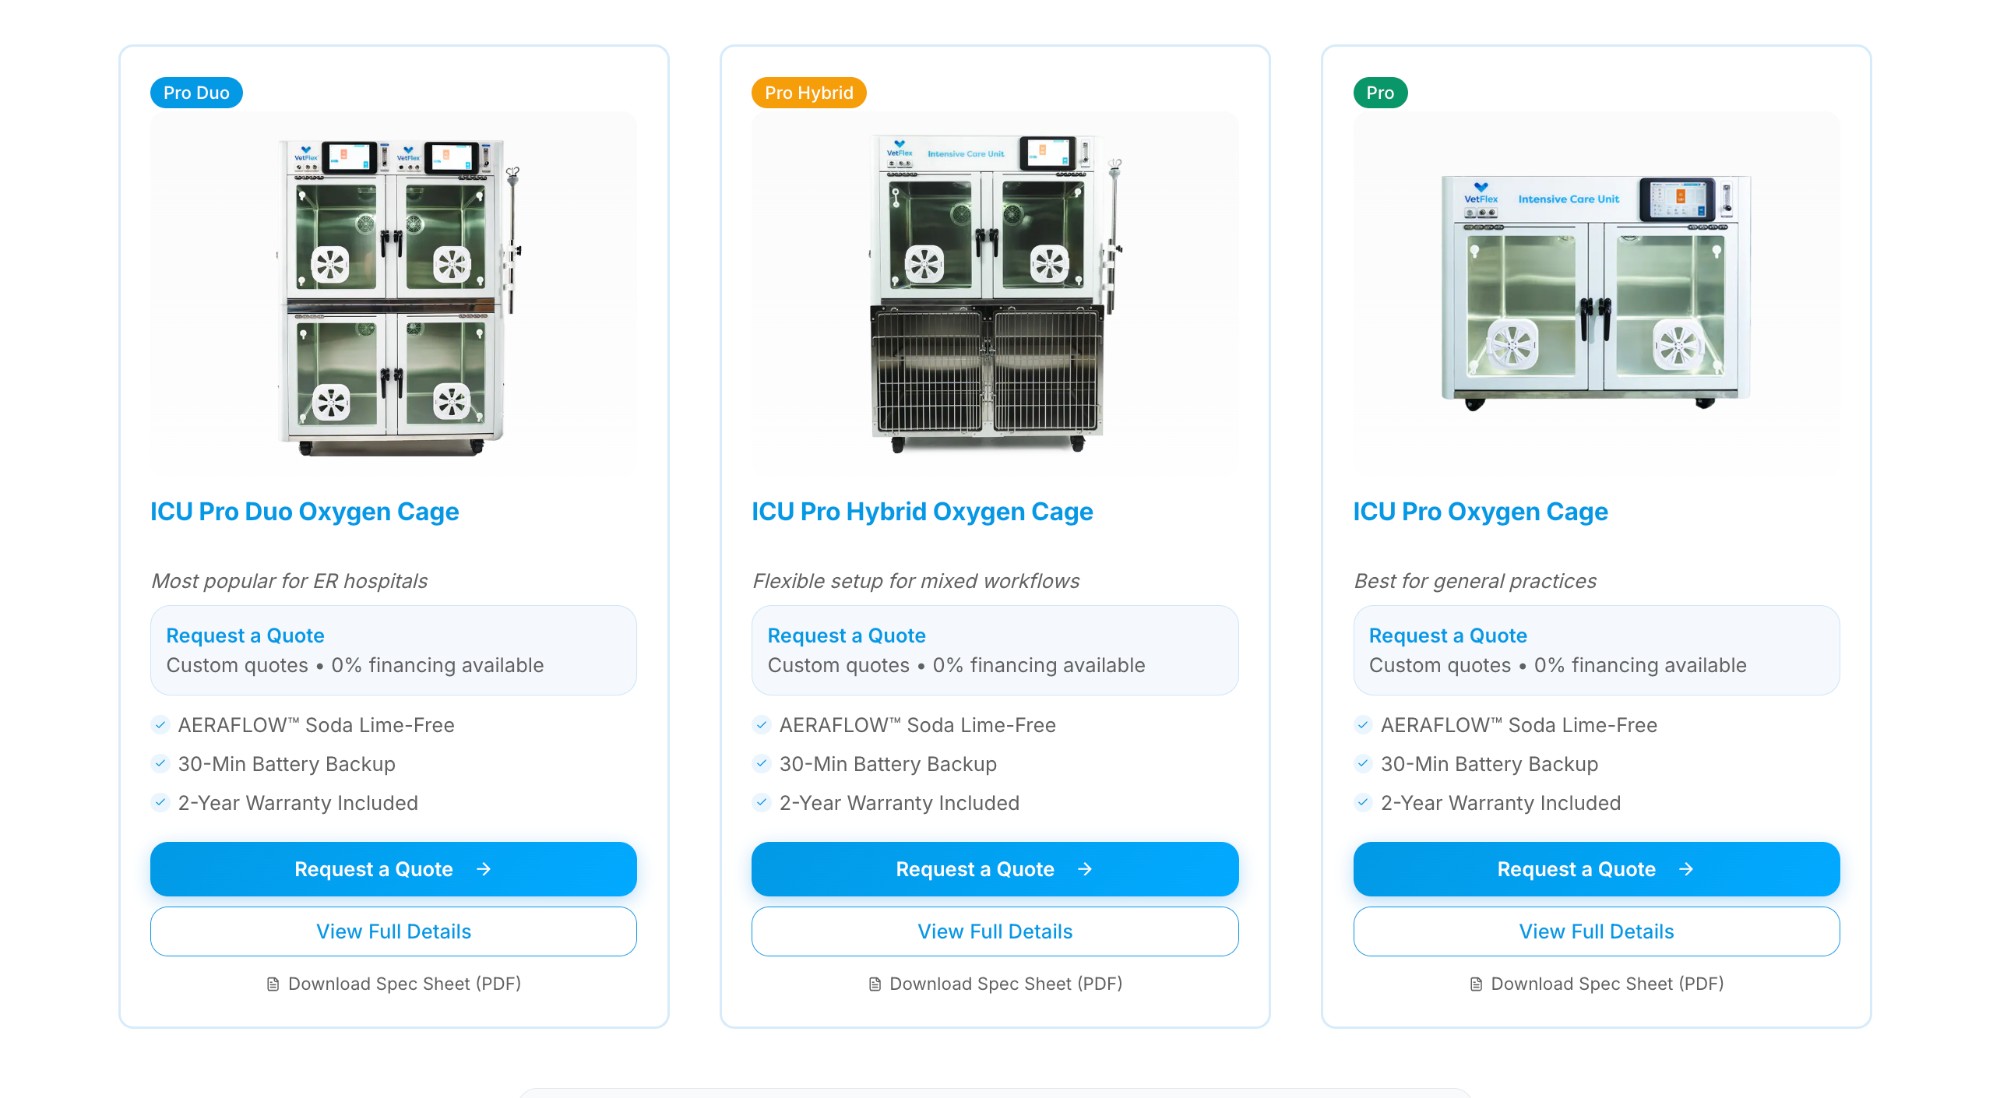The height and width of the screenshot is (1098, 2000).
Task: Click financing text in Pro Hybrid quote box
Action: click(957, 666)
